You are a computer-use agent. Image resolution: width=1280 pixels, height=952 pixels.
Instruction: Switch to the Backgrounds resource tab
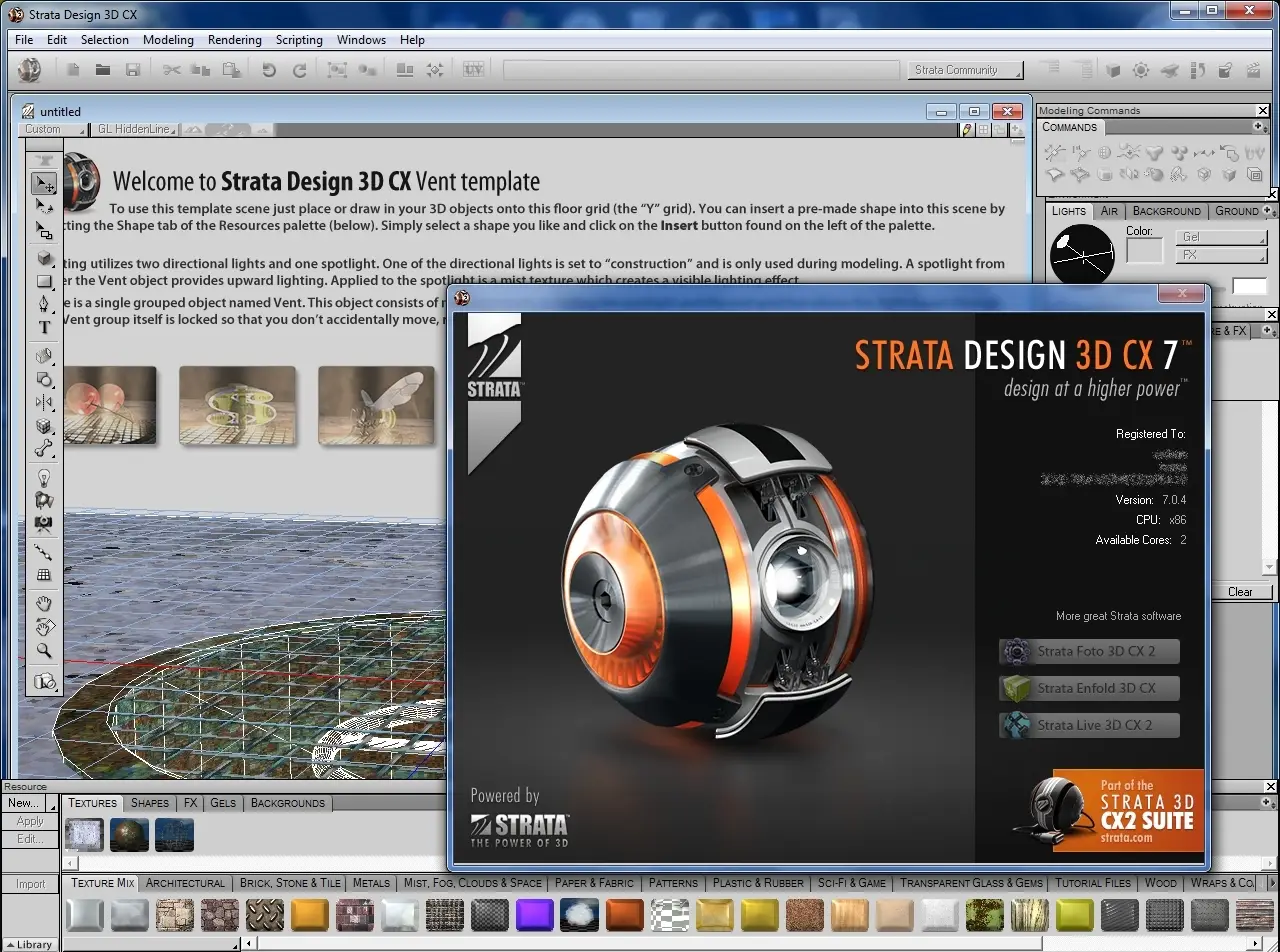click(288, 803)
